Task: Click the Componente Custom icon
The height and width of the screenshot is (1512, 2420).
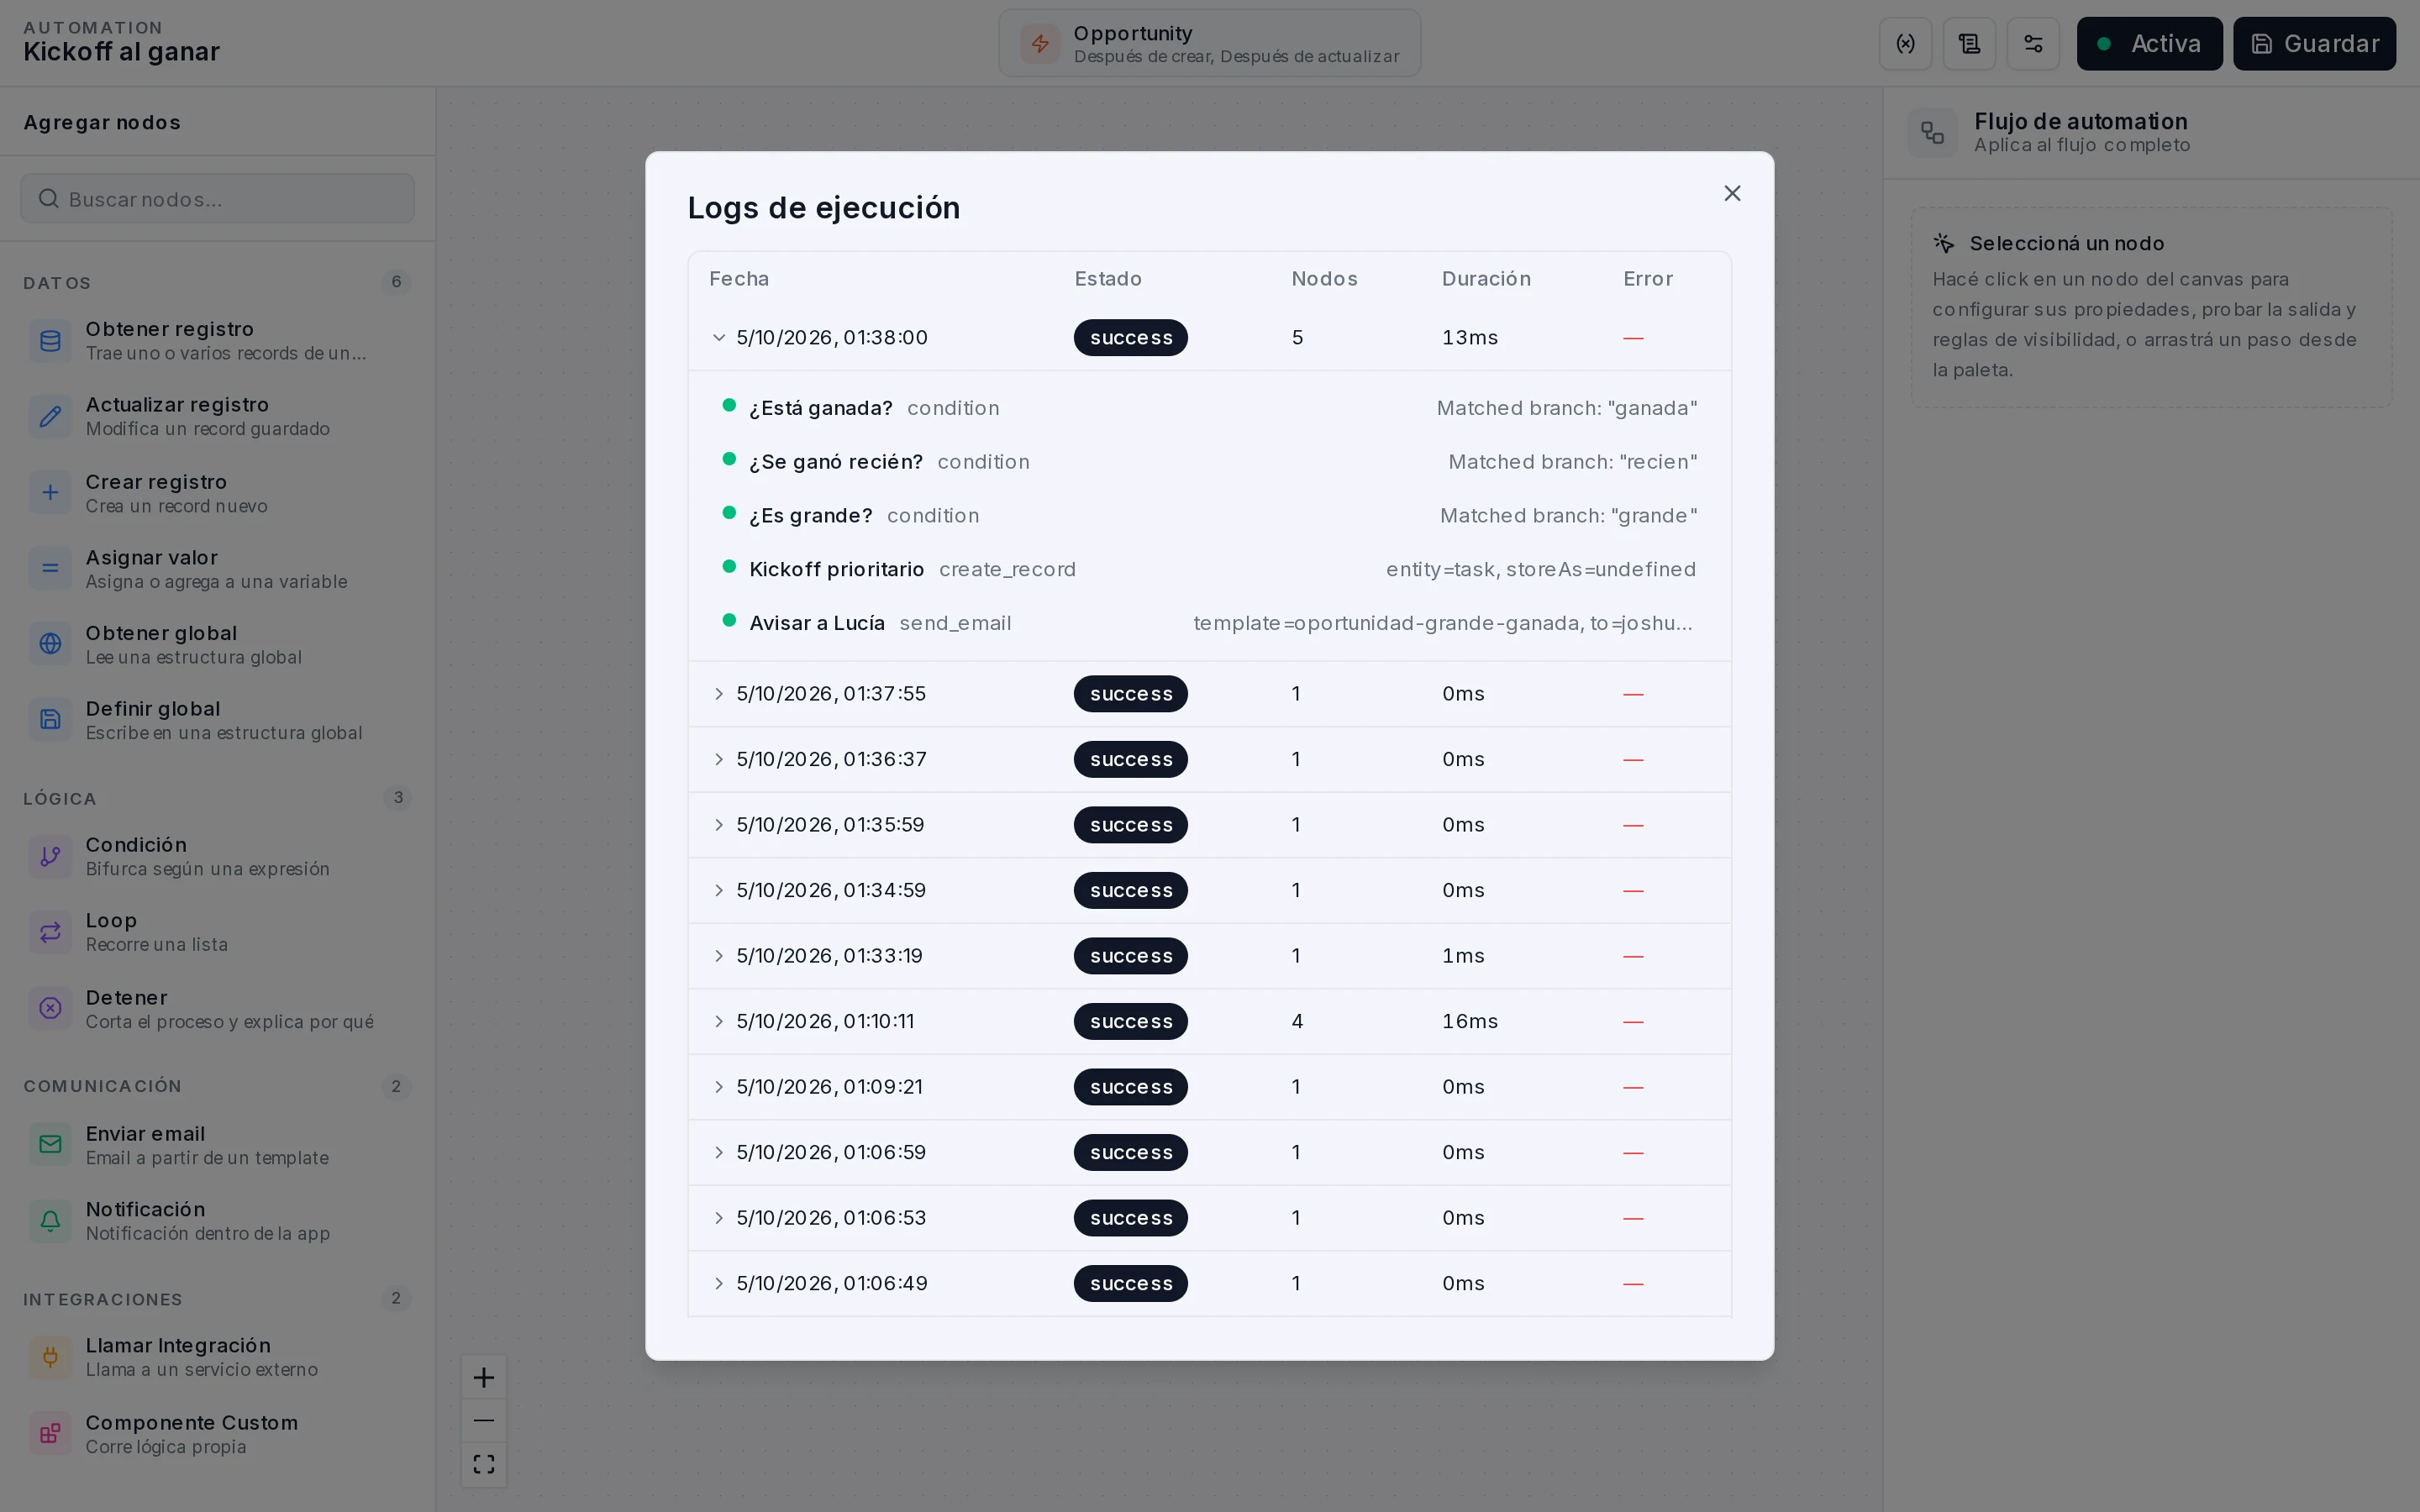Action: point(50,1433)
